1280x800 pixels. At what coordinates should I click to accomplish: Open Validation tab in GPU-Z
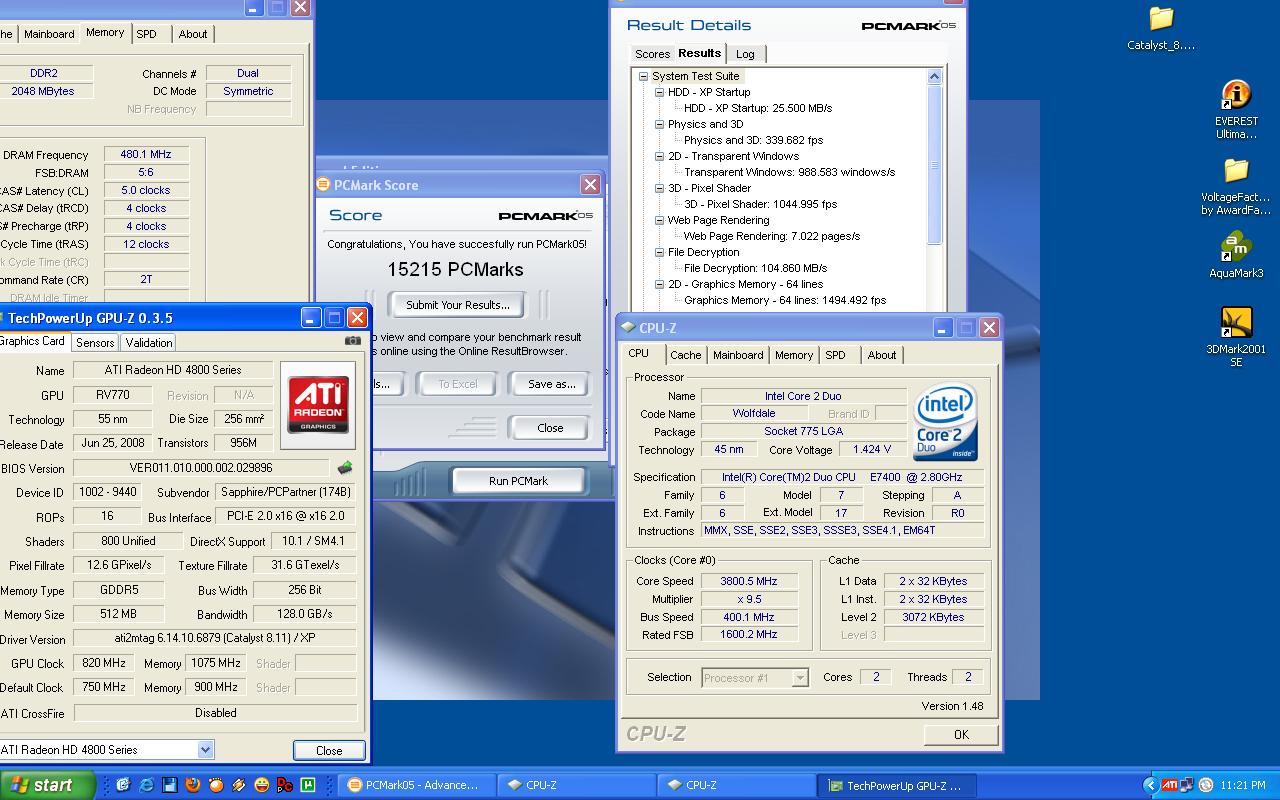point(149,342)
